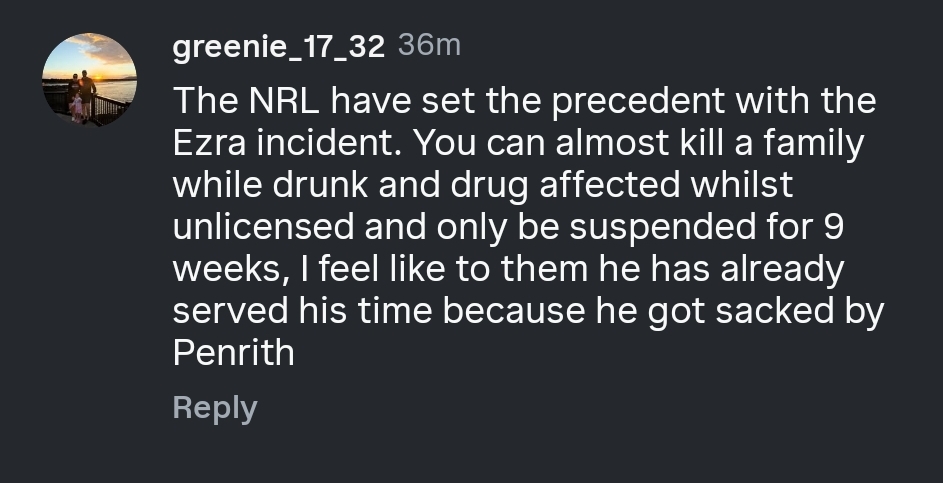The width and height of the screenshot is (943, 483).
Task: Click the word already in the comment
Action: [x=782, y=270]
